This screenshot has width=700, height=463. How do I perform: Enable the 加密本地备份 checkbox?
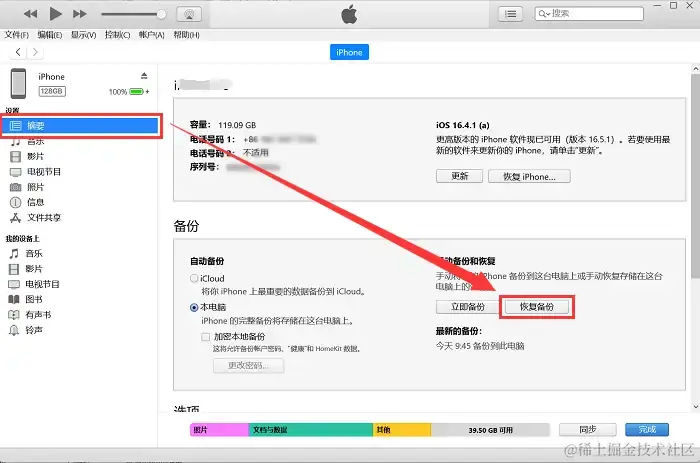(205, 337)
